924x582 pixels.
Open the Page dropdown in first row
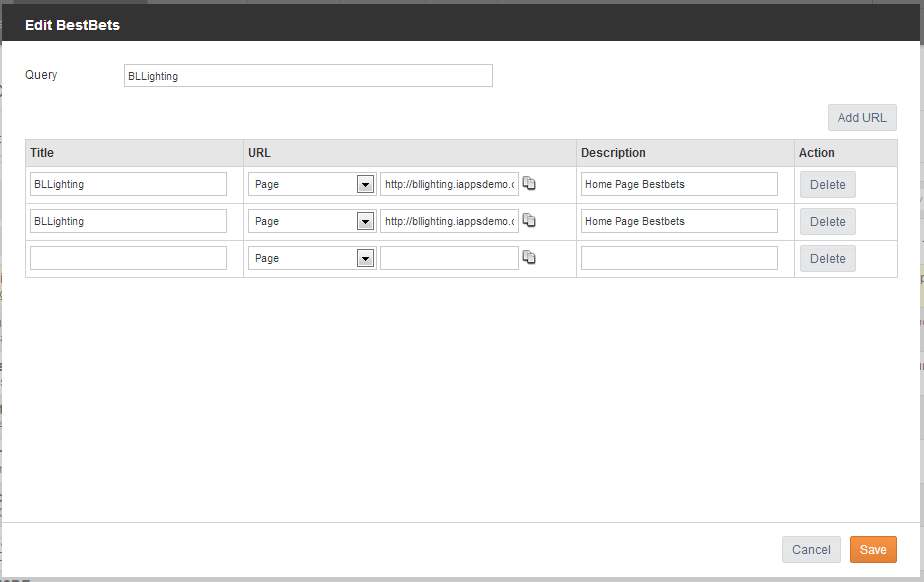(x=312, y=184)
